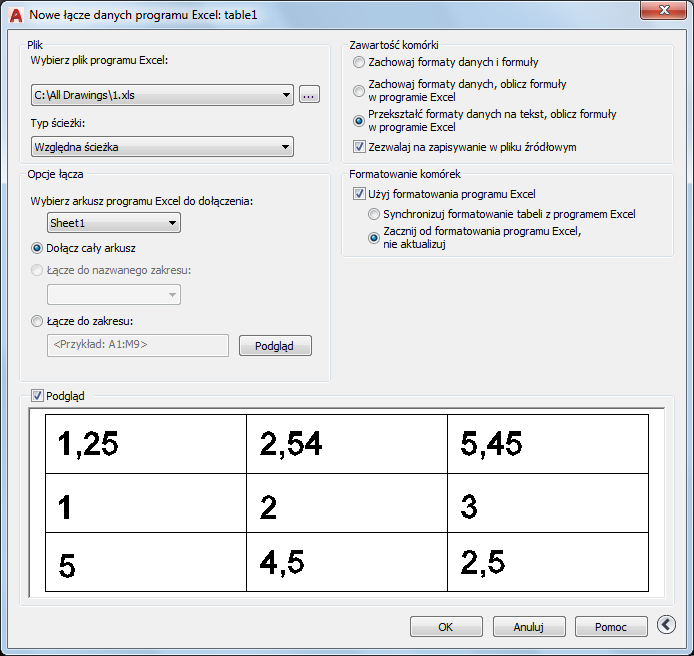Click the OK button
Image resolution: width=694 pixels, height=656 pixels.
[446, 627]
